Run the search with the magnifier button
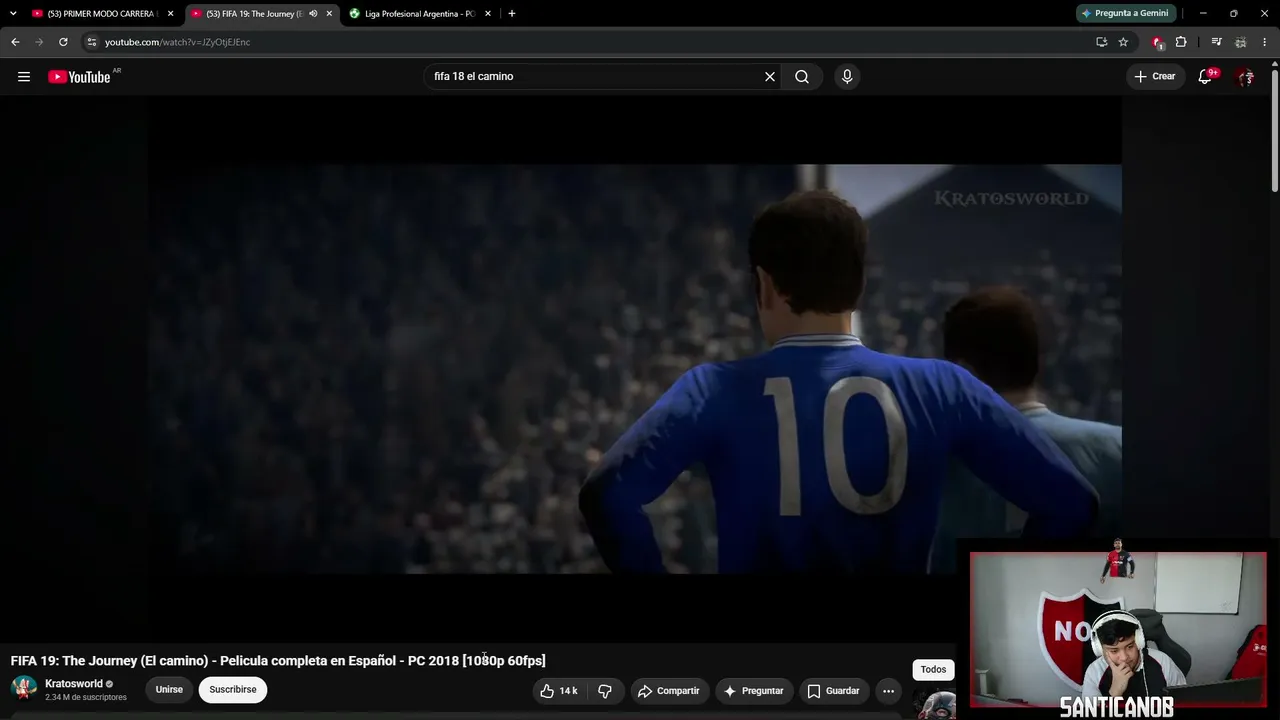 pos(802,77)
